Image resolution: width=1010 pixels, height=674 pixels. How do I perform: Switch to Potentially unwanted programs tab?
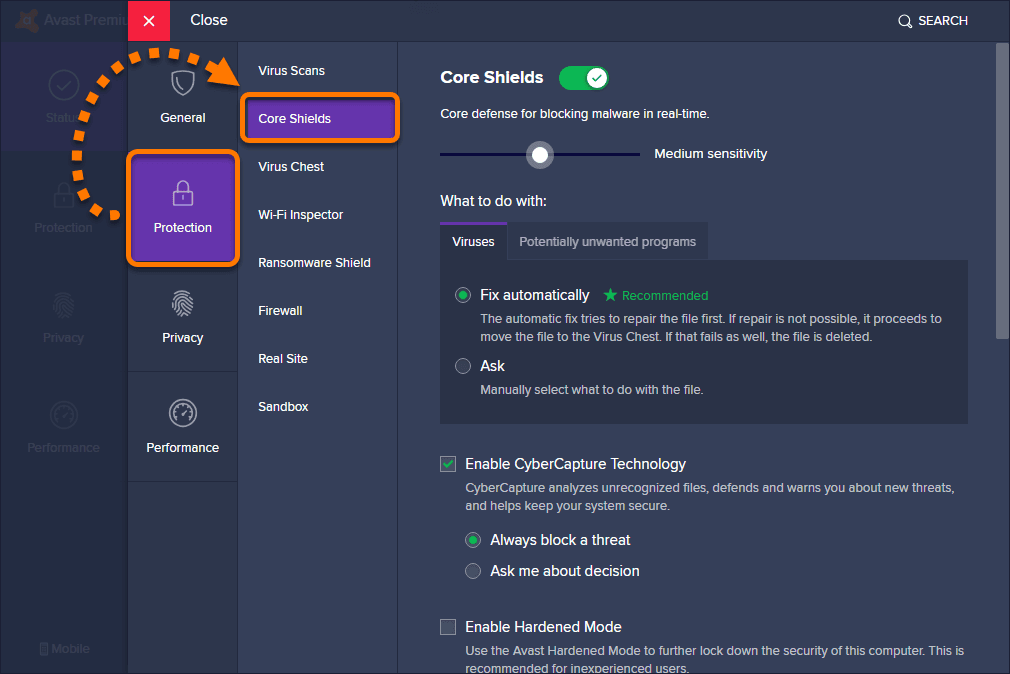(607, 242)
